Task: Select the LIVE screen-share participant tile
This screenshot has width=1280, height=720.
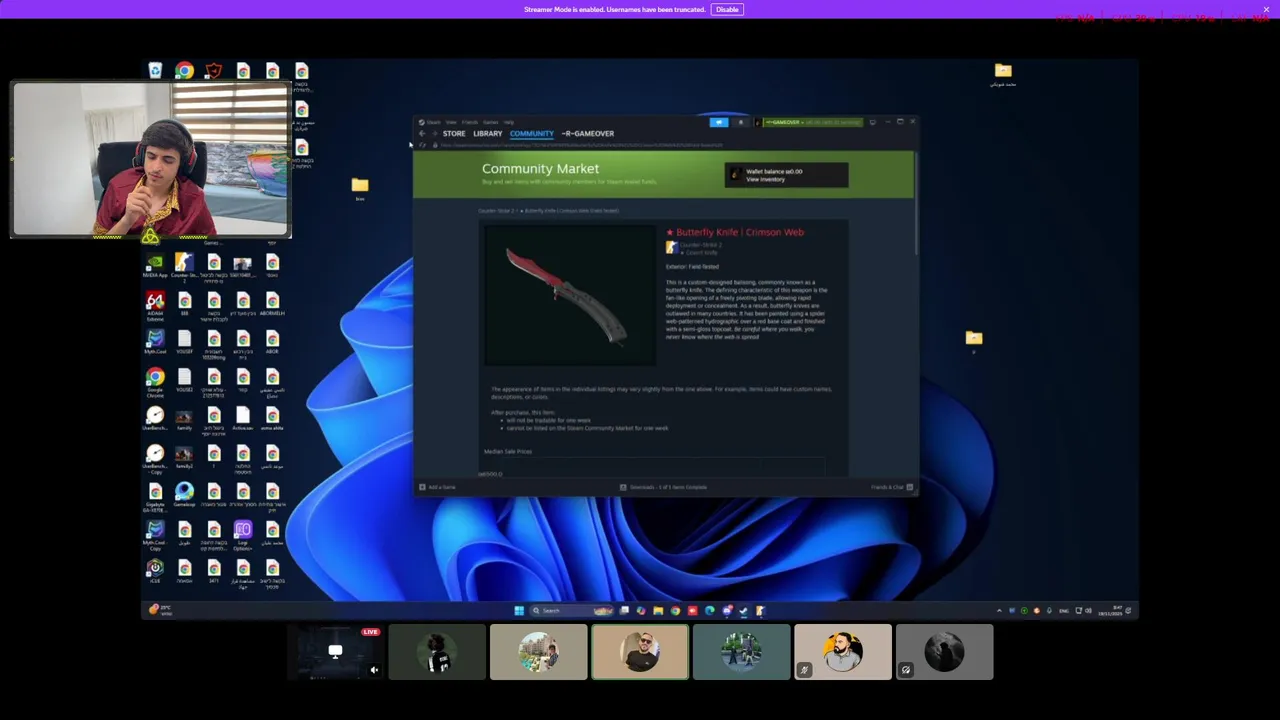Action: pyautogui.click(x=336, y=652)
